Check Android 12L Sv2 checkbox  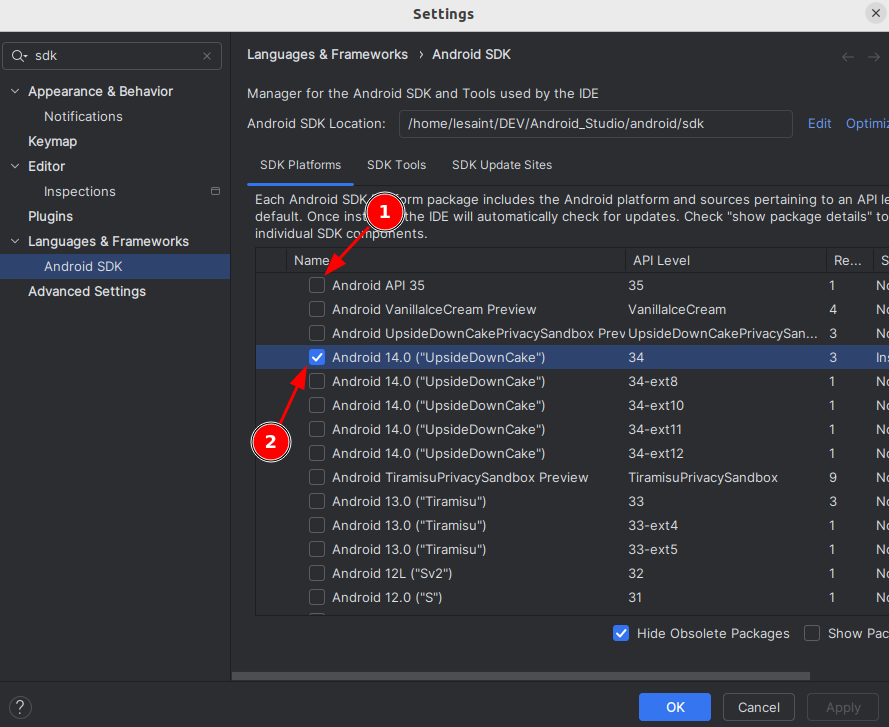(x=317, y=573)
